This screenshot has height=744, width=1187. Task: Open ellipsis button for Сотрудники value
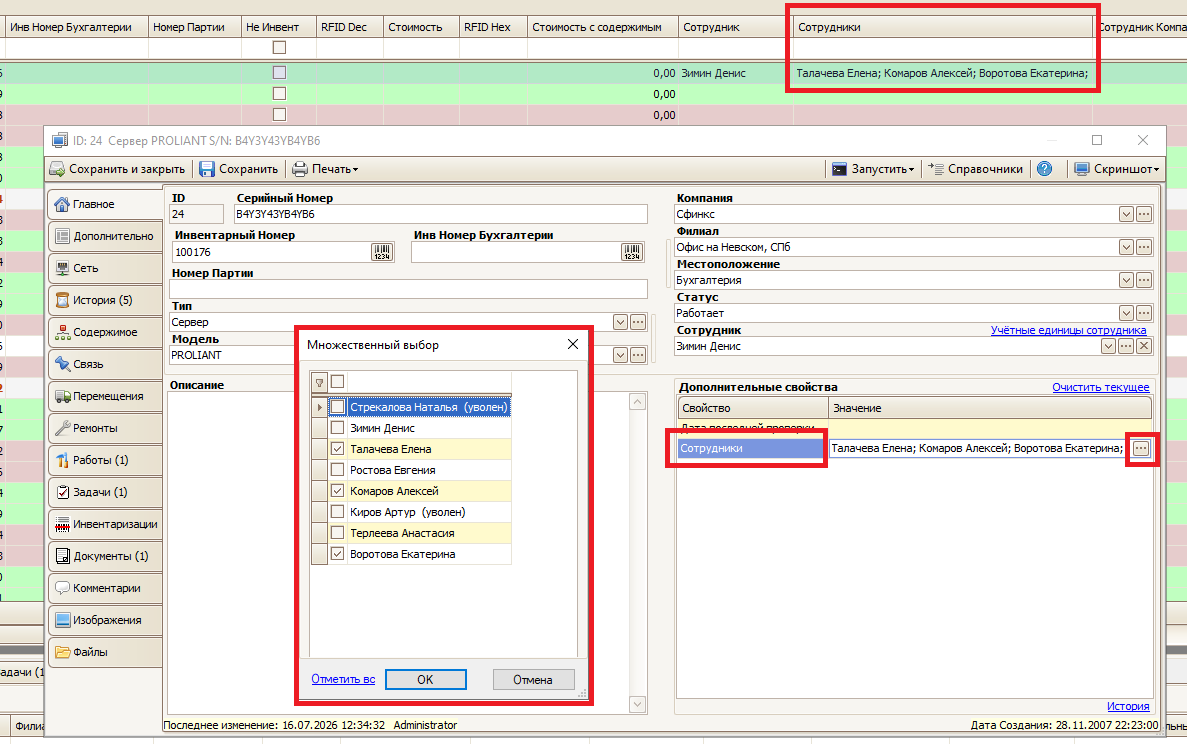[x=1141, y=448]
